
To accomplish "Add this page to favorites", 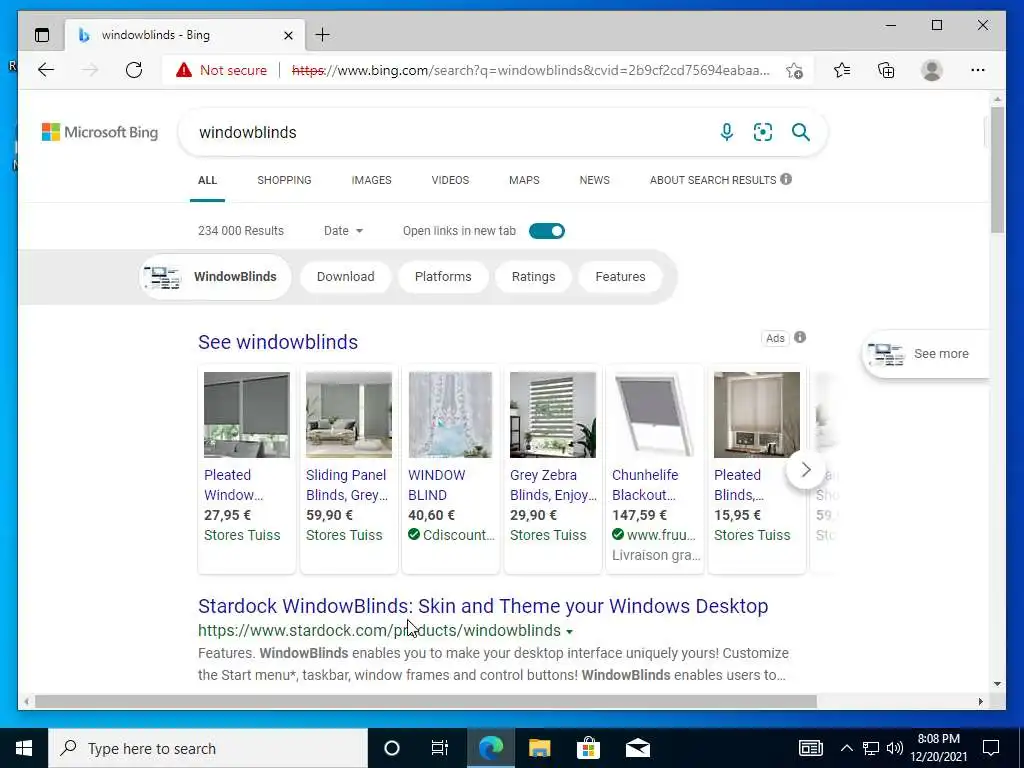I will click(x=794, y=71).
